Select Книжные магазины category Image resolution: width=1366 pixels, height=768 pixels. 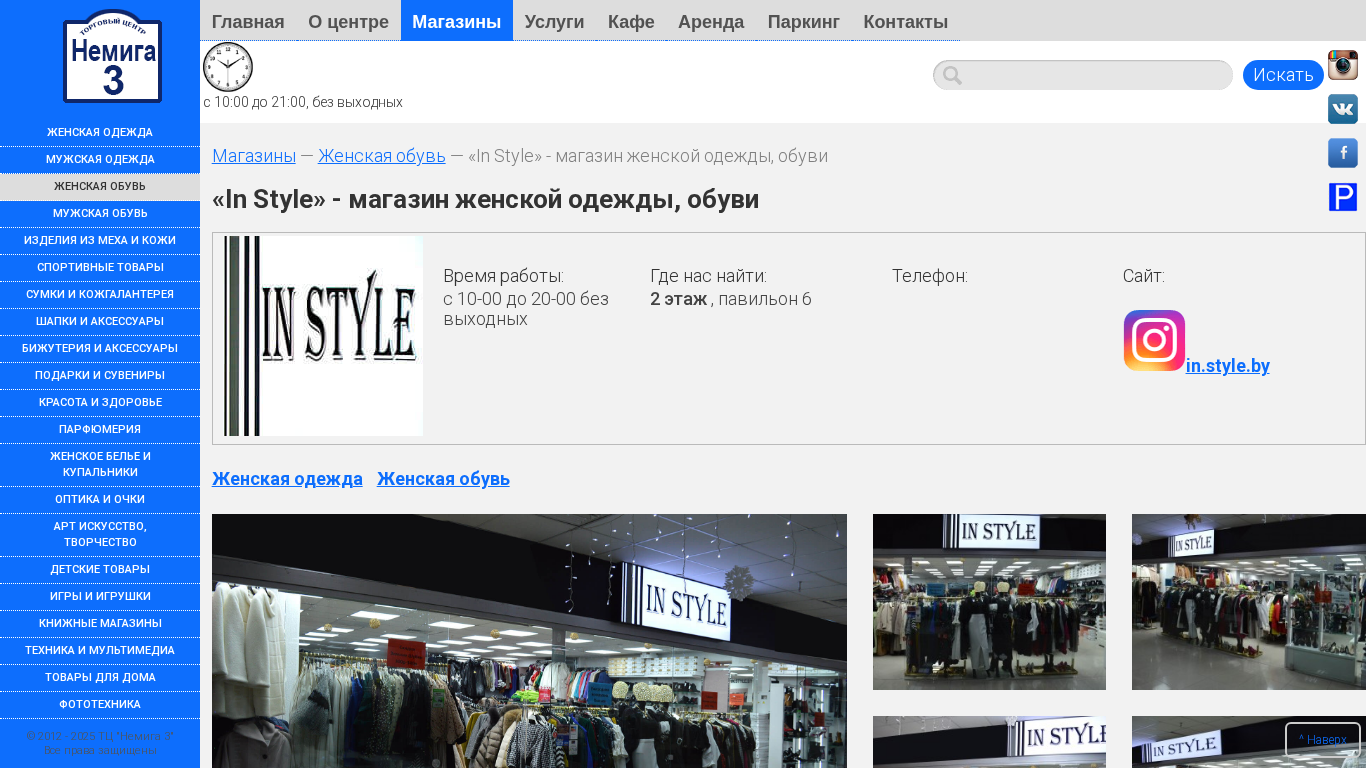click(x=100, y=624)
